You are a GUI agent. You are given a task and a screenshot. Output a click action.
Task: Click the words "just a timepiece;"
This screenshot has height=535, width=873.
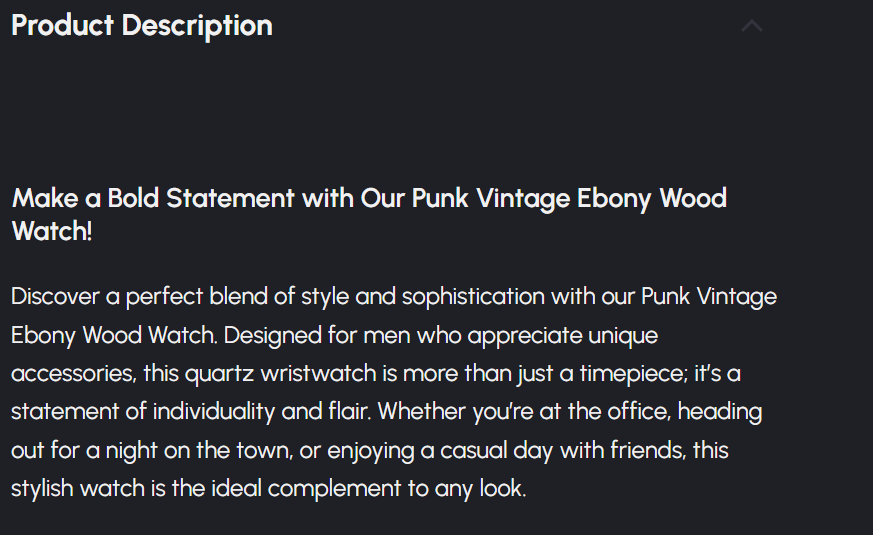pos(551,373)
